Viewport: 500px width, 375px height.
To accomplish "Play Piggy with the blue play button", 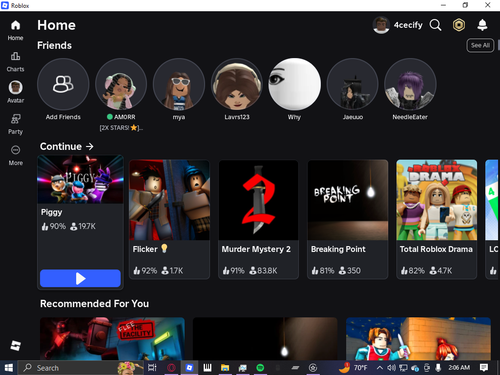I will (80, 278).
